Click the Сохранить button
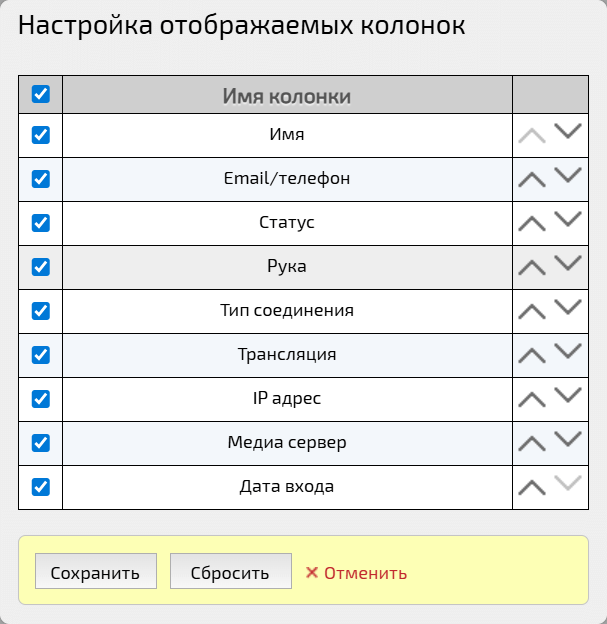607x624 pixels. tap(96, 571)
